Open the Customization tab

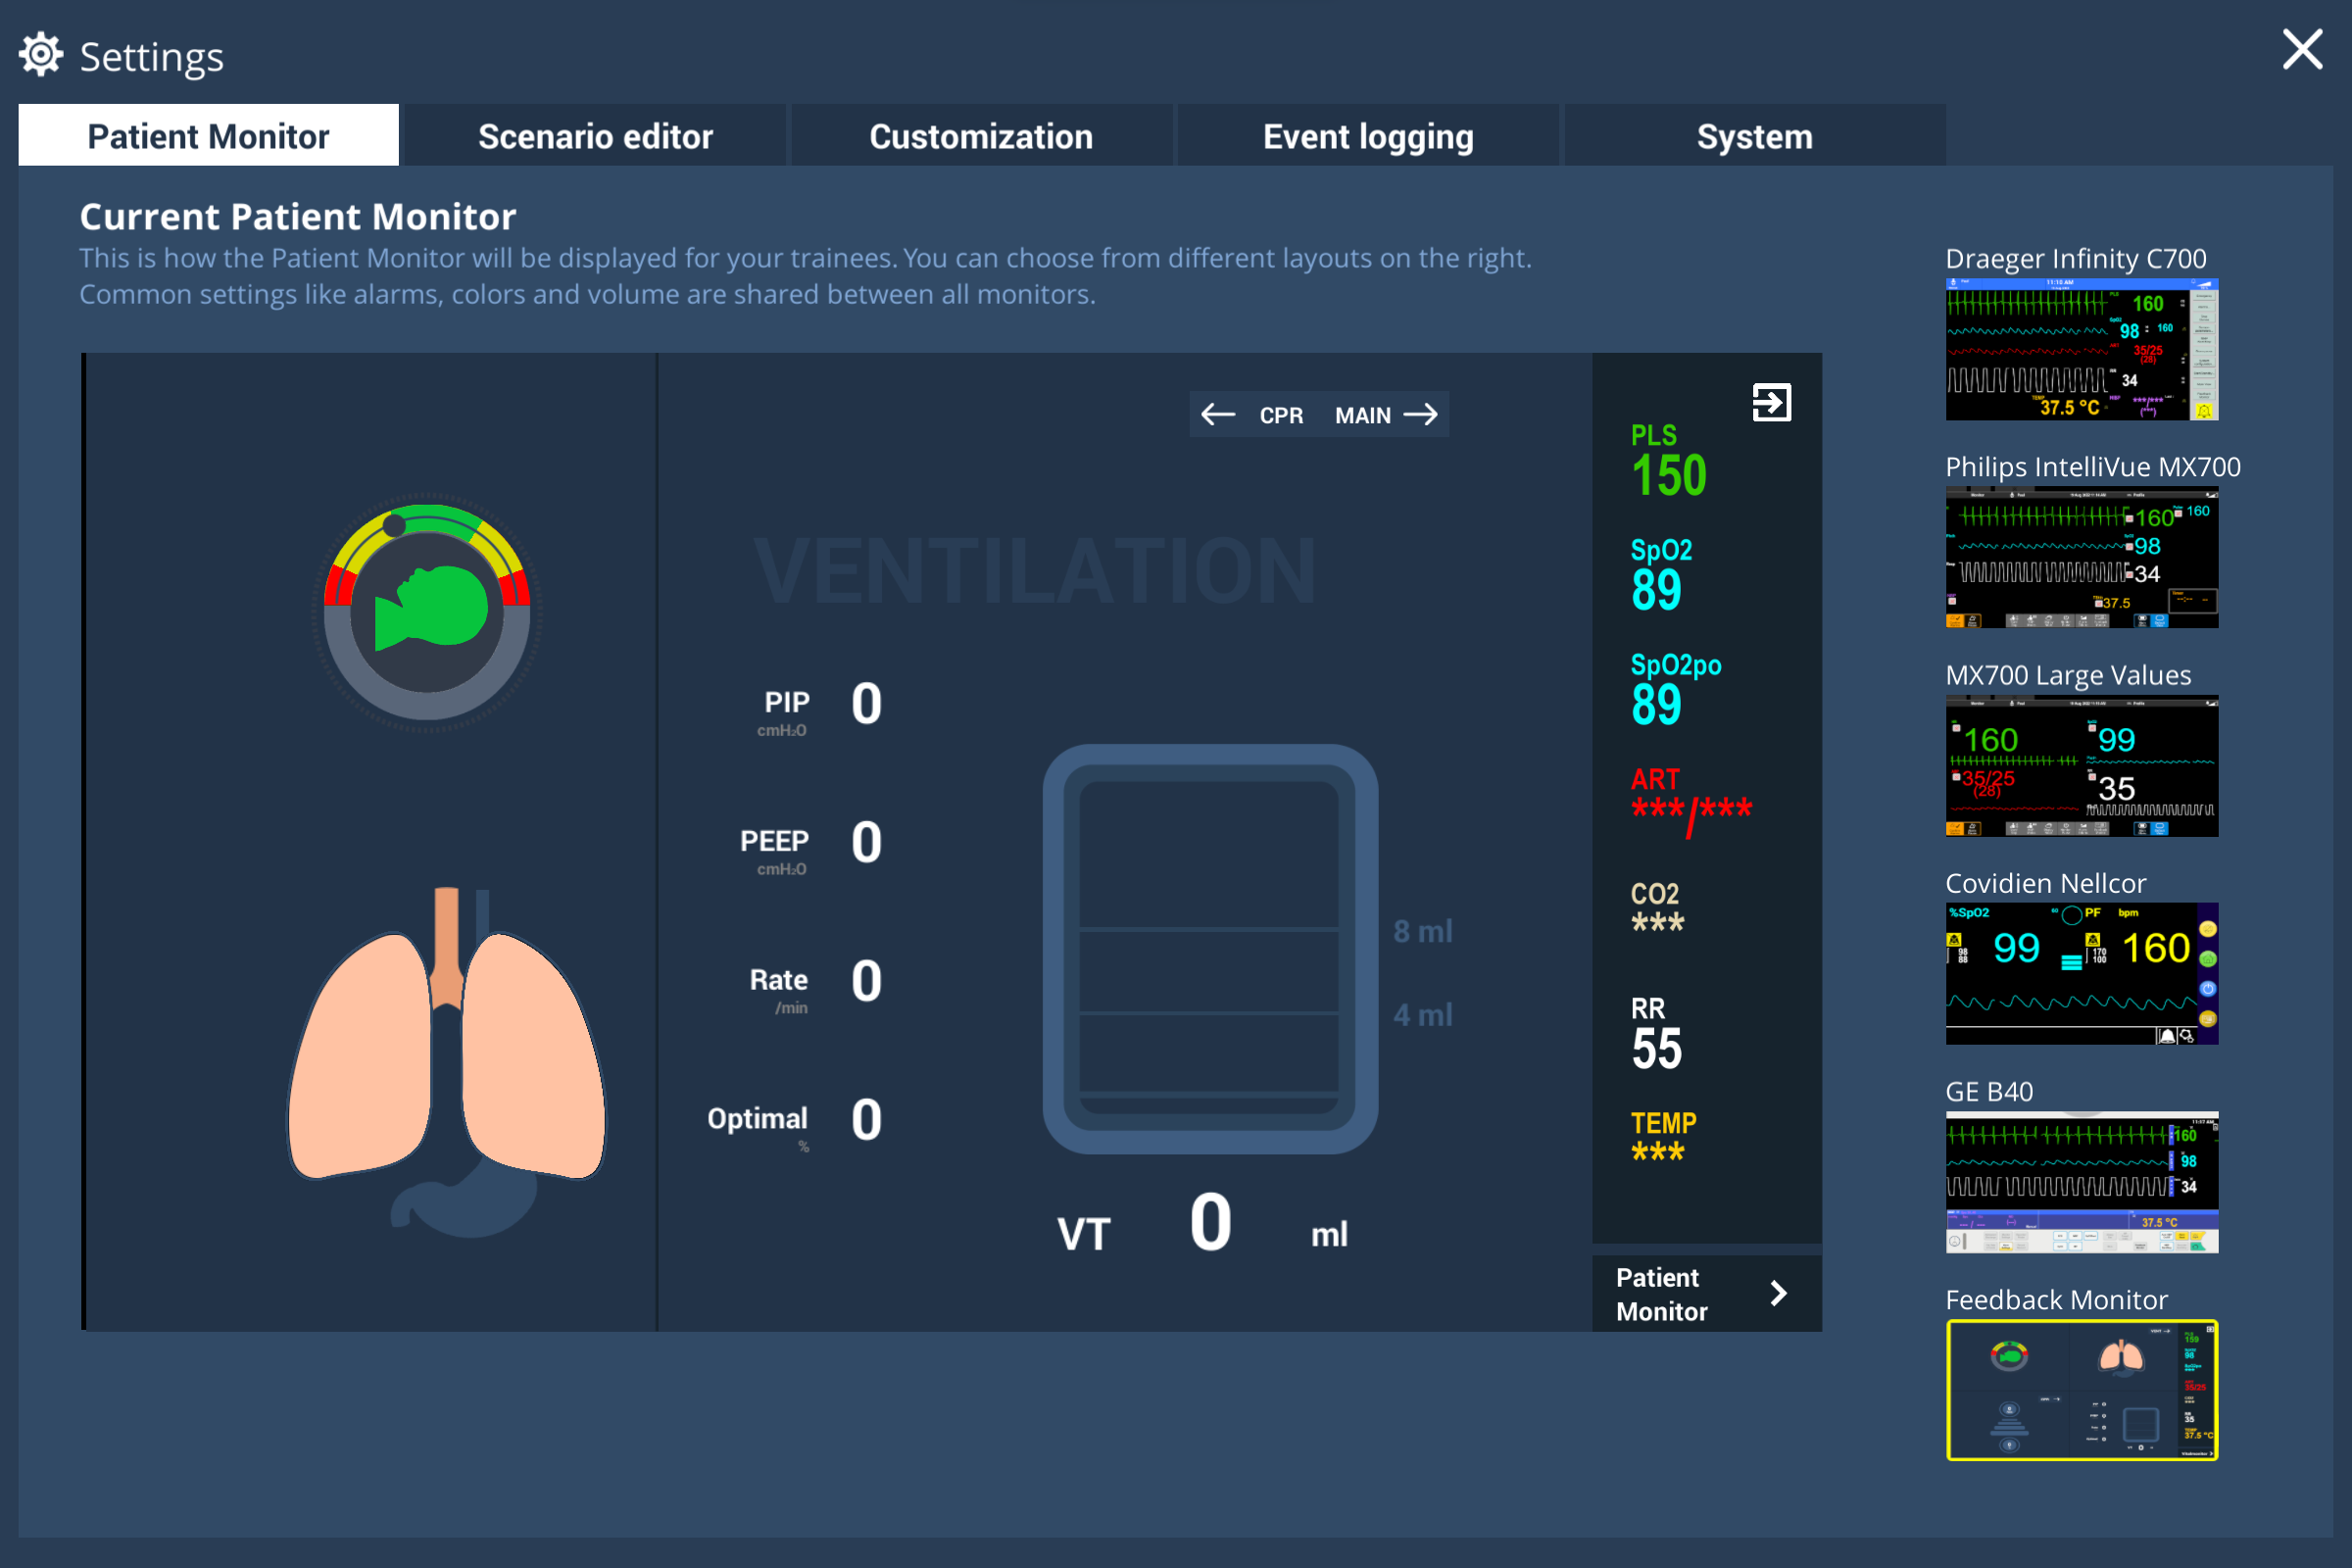pyautogui.click(x=981, y=135)
